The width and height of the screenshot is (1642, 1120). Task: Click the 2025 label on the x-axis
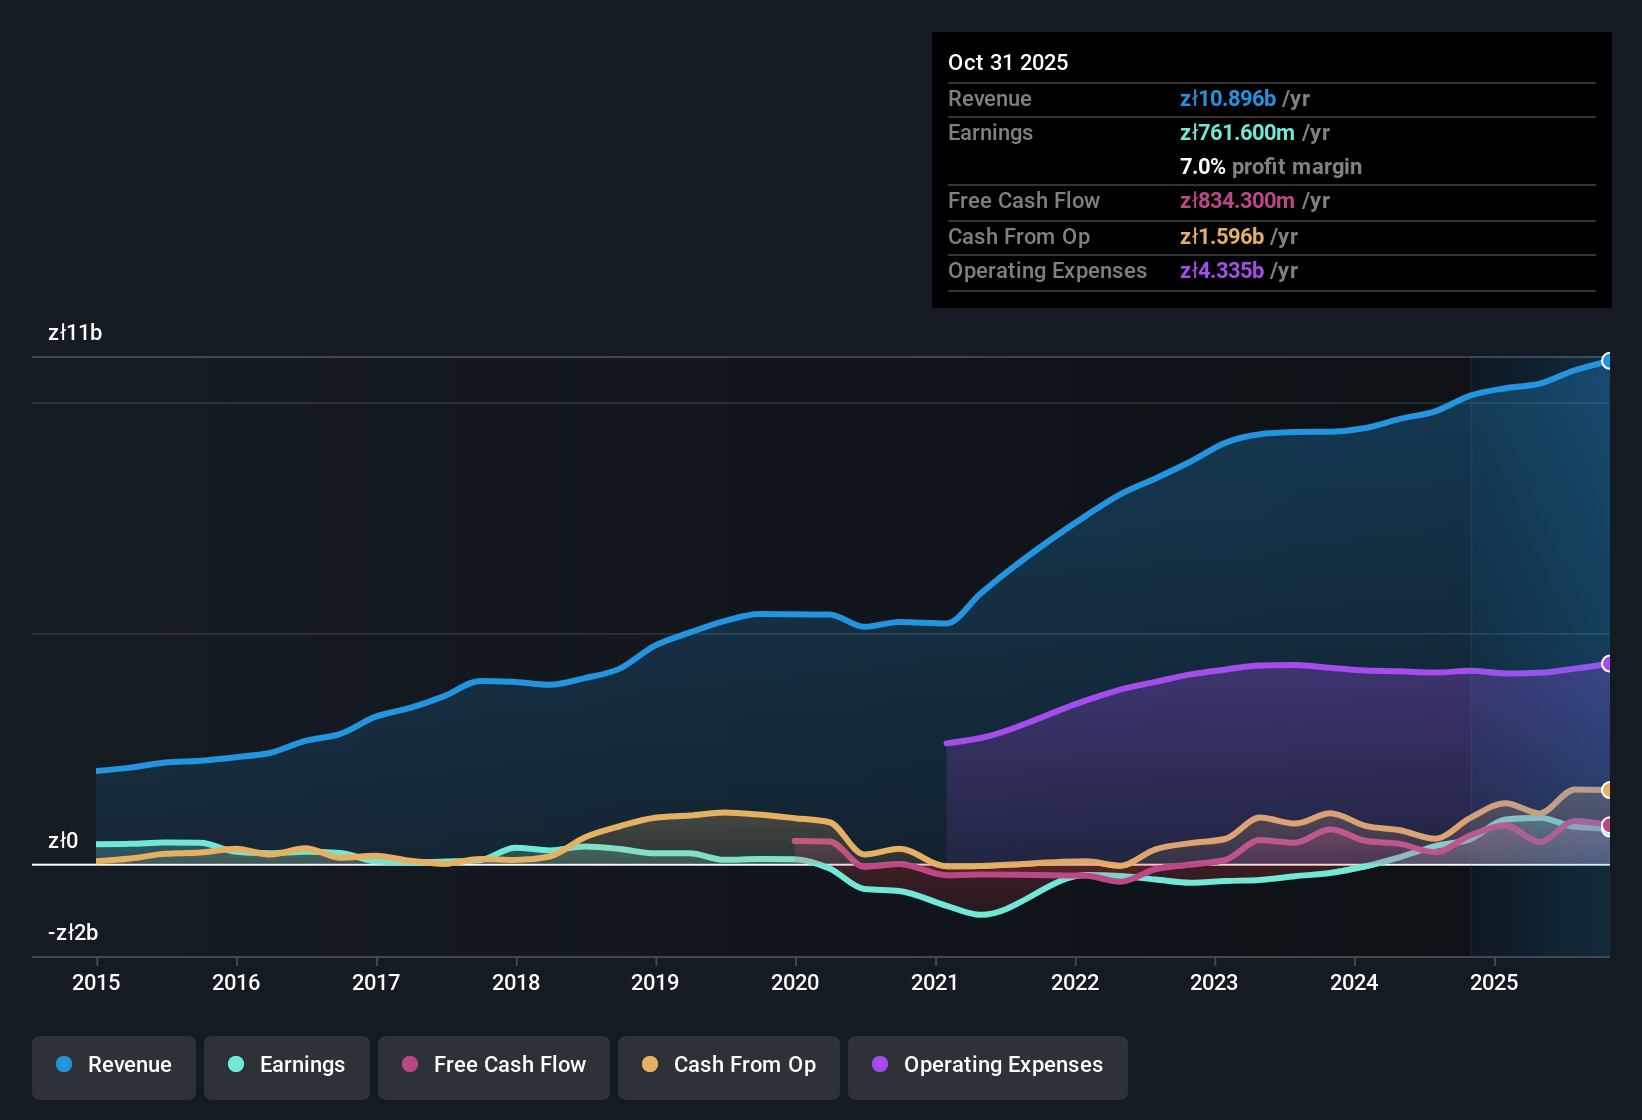pos(1494,983)
